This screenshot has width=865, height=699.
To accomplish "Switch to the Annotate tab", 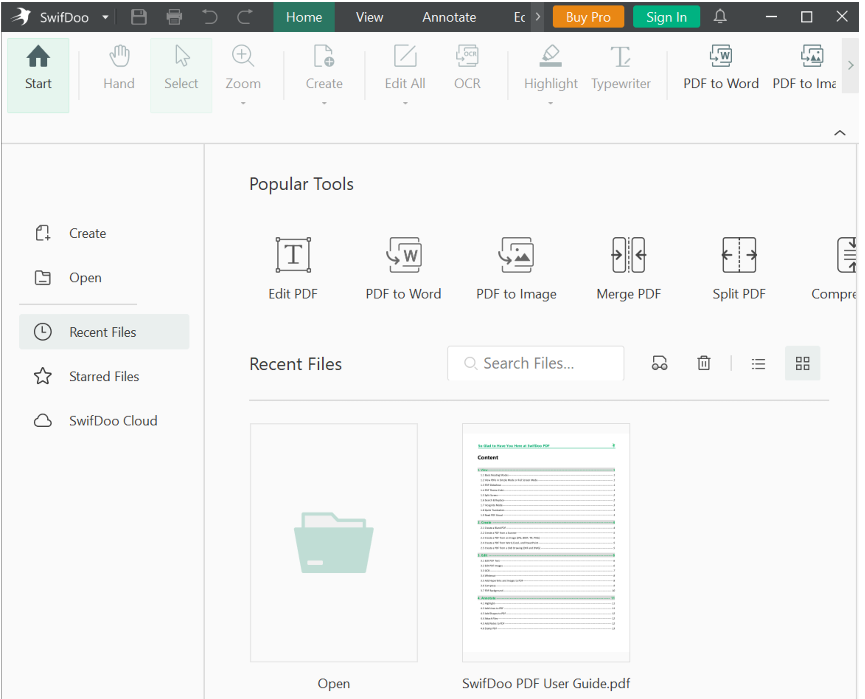I will tap(449, 17).
